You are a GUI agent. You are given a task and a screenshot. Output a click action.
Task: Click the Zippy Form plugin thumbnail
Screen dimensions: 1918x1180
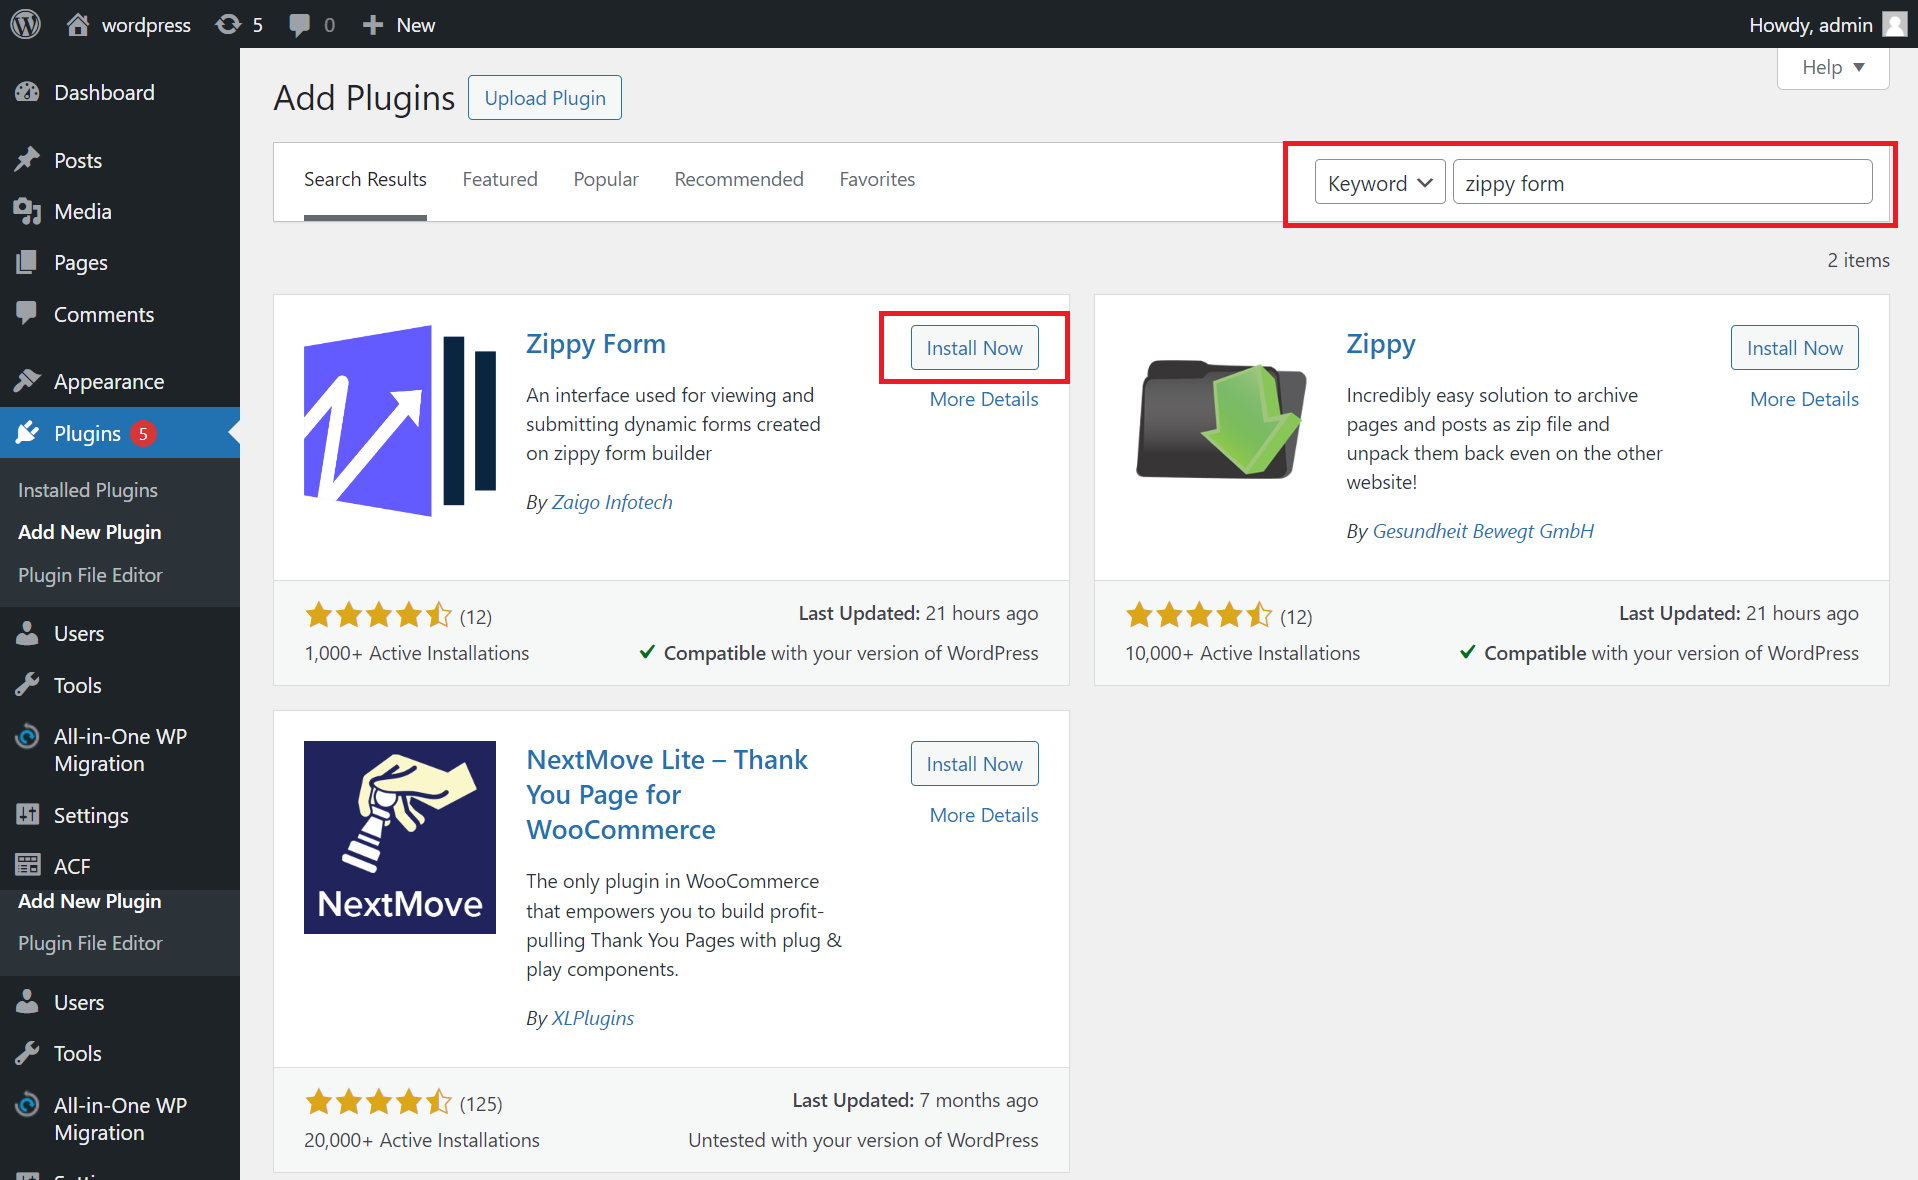coord(399,420)
